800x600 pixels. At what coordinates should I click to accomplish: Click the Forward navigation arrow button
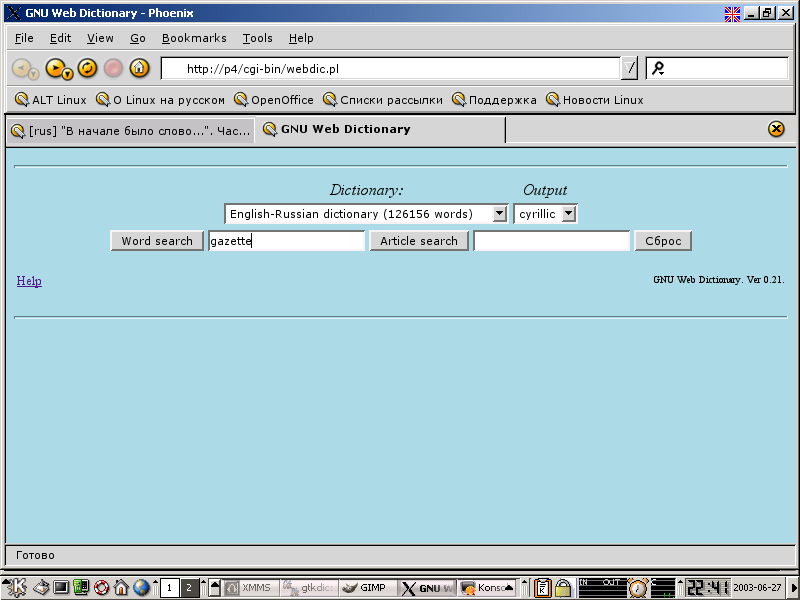tap(54, 67)
